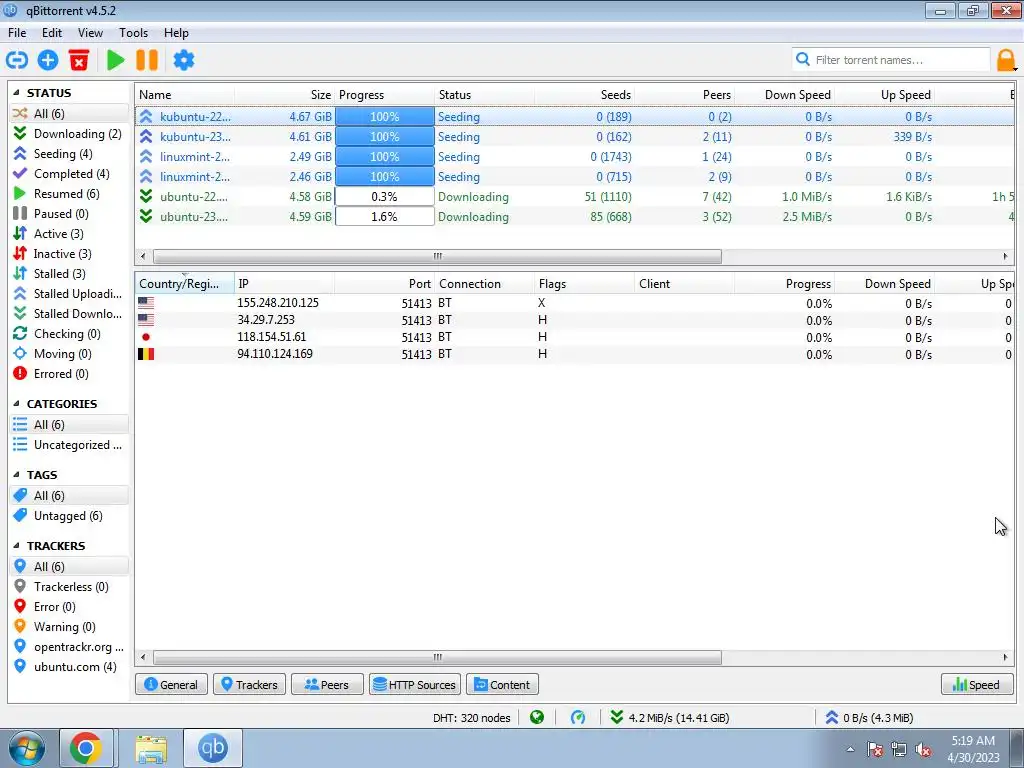1024x768 pixels.
Task: Filter by Checking (0) status
Action: coord(69,334)
